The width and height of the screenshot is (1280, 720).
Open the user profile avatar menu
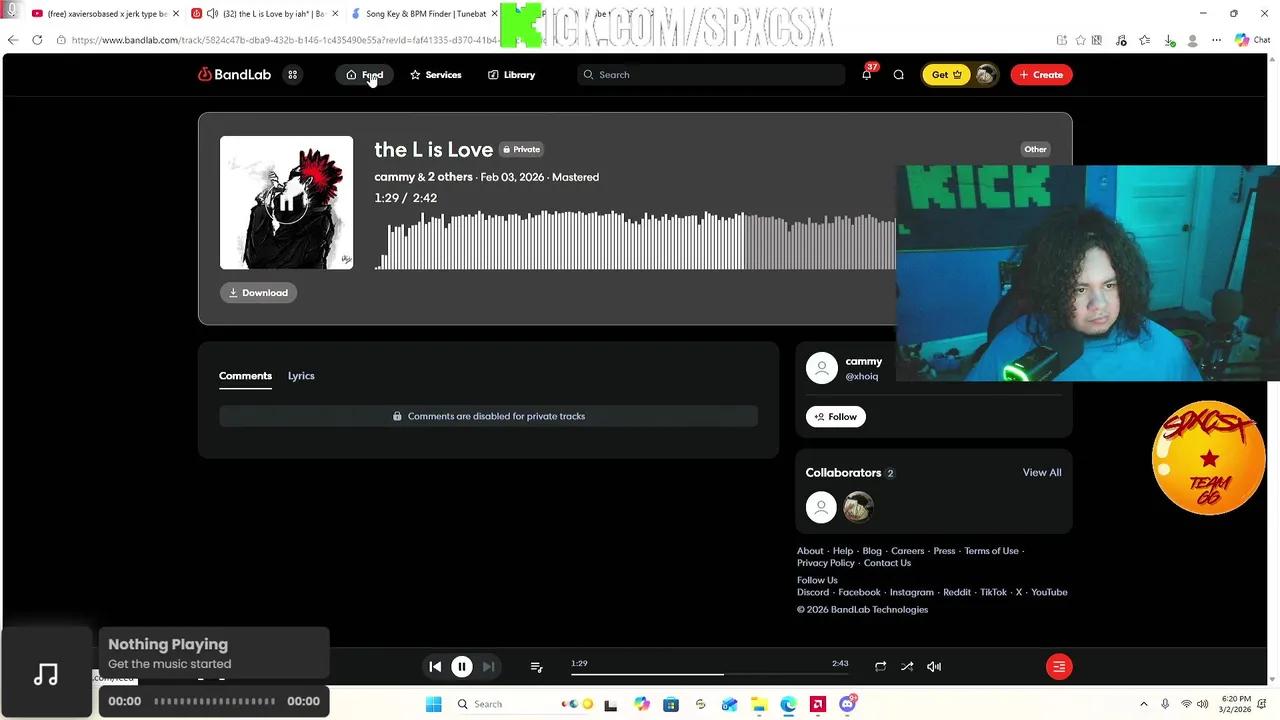click(x=985, y=75)
